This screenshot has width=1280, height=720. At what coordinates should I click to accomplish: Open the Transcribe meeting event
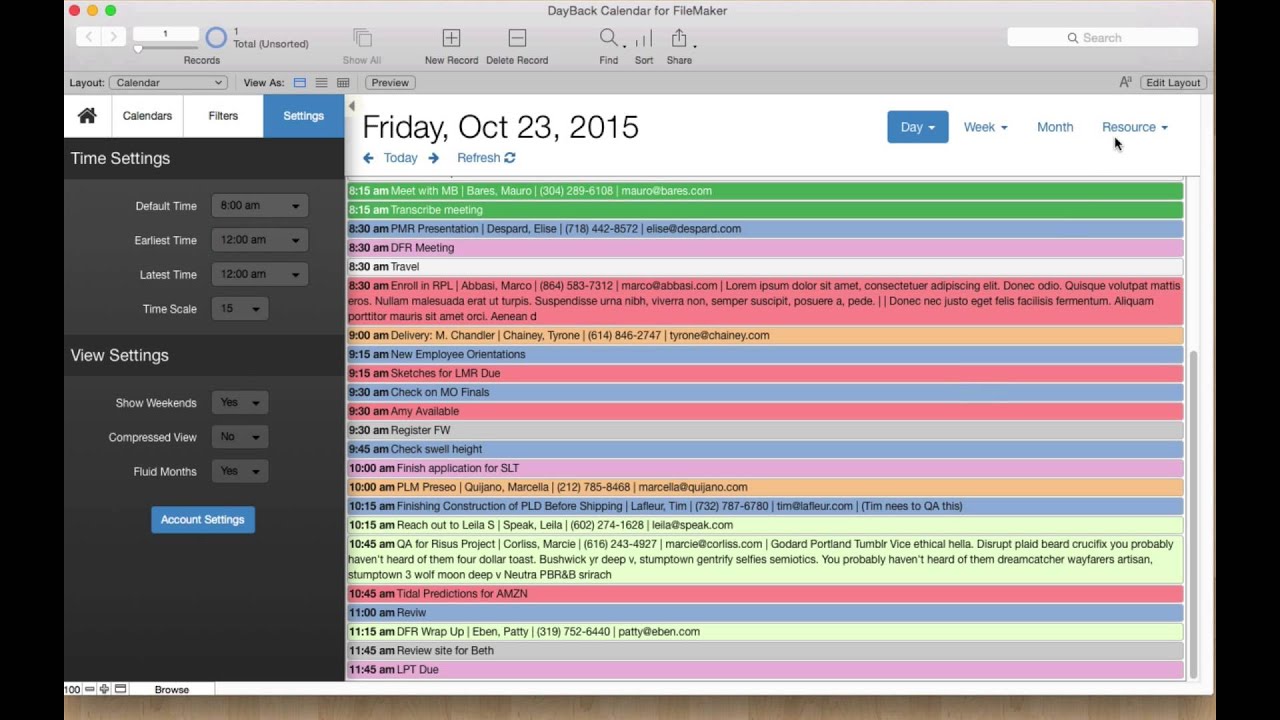765,210
